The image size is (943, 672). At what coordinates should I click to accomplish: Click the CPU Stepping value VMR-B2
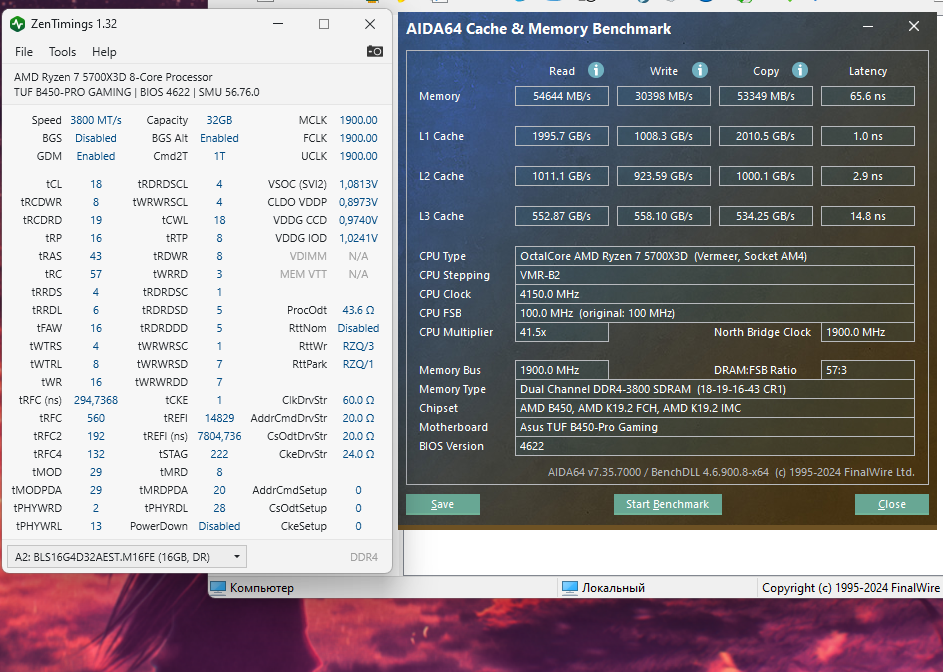[x=714, y=275]
